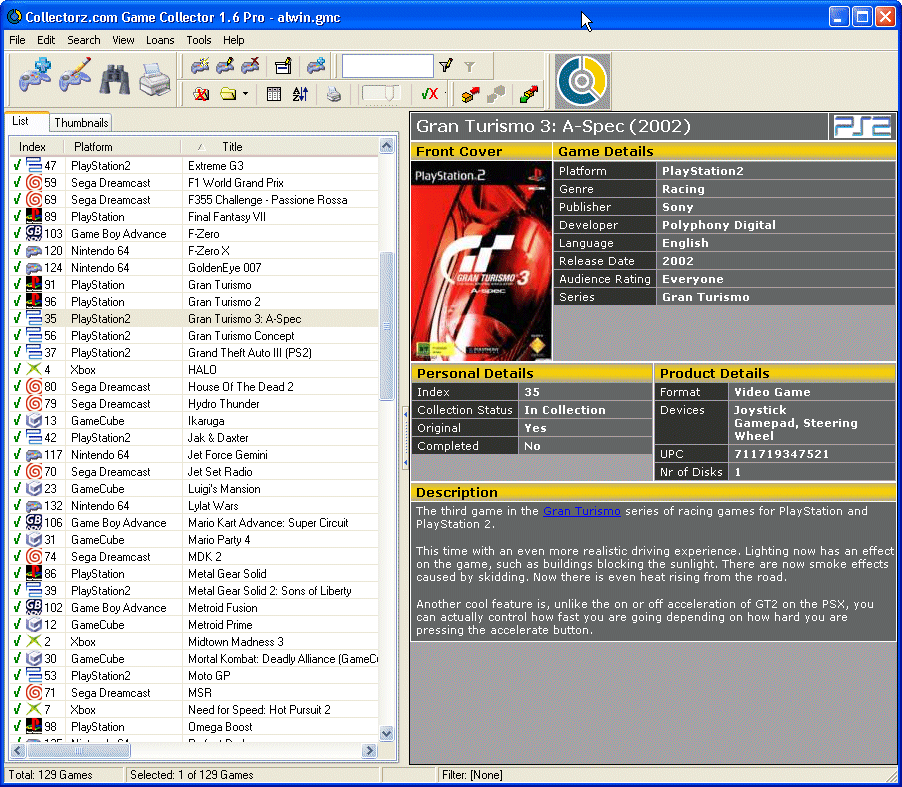The height and width of the screenshot is (787, 902).
Task: Follow the Gran Turismo link in the description
Action: pos(582,511)
